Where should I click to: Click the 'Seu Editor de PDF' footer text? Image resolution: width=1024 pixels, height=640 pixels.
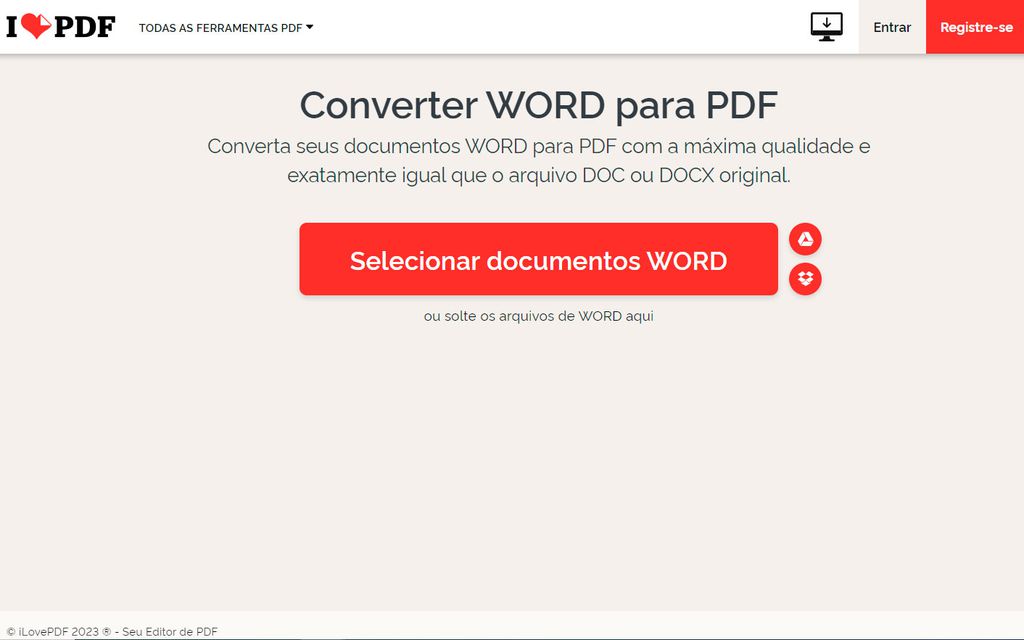[170, 631]
